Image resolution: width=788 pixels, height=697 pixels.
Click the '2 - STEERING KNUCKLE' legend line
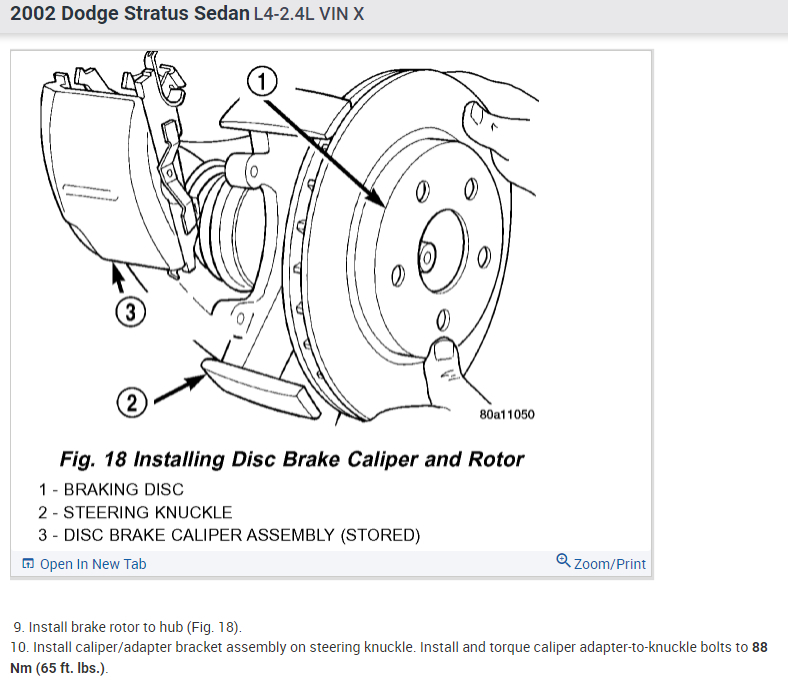tap(135, 512)
